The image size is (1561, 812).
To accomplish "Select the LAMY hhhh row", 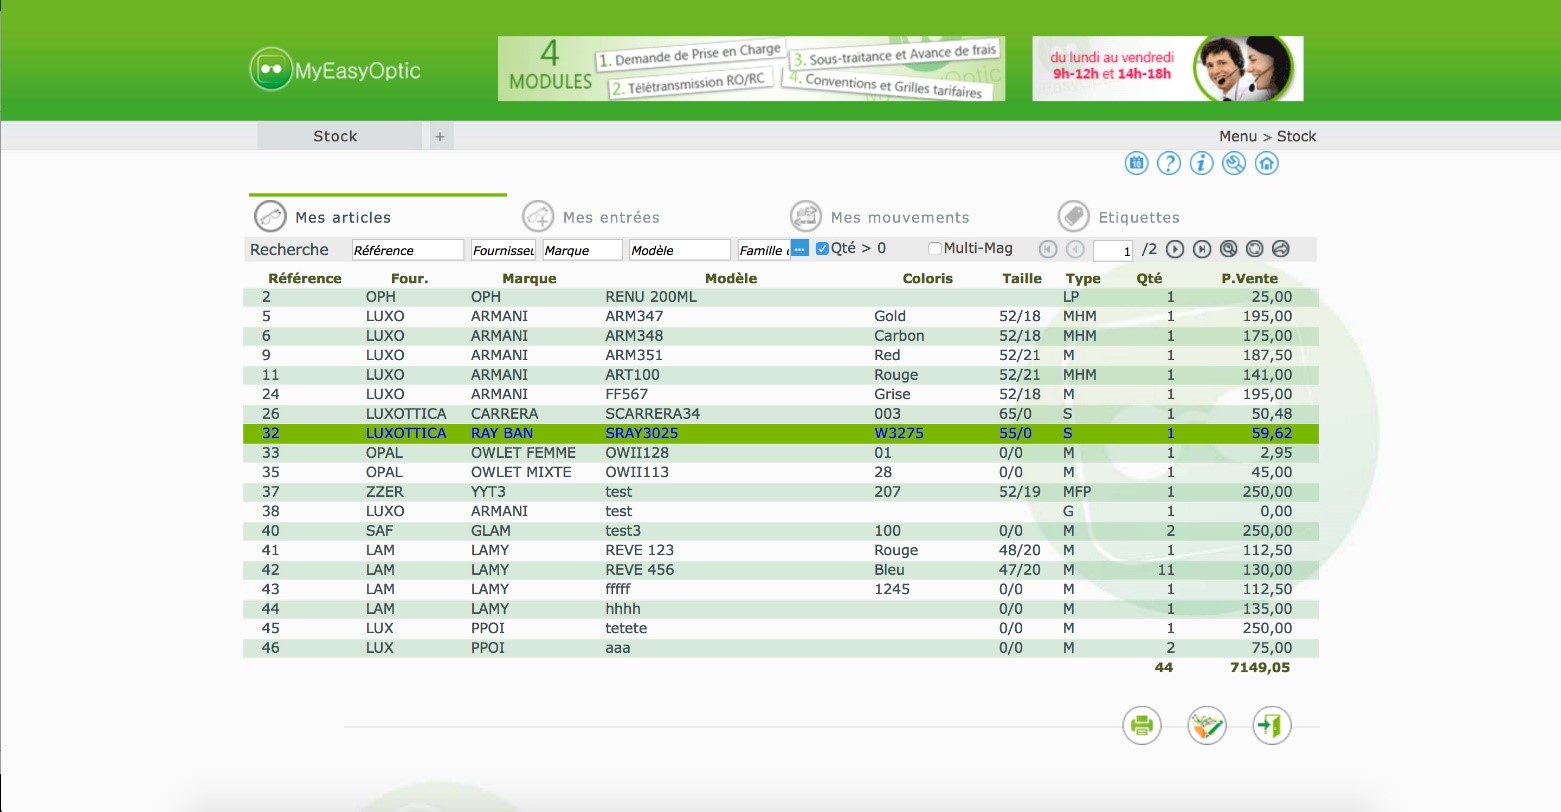I will tap(780, 609).
